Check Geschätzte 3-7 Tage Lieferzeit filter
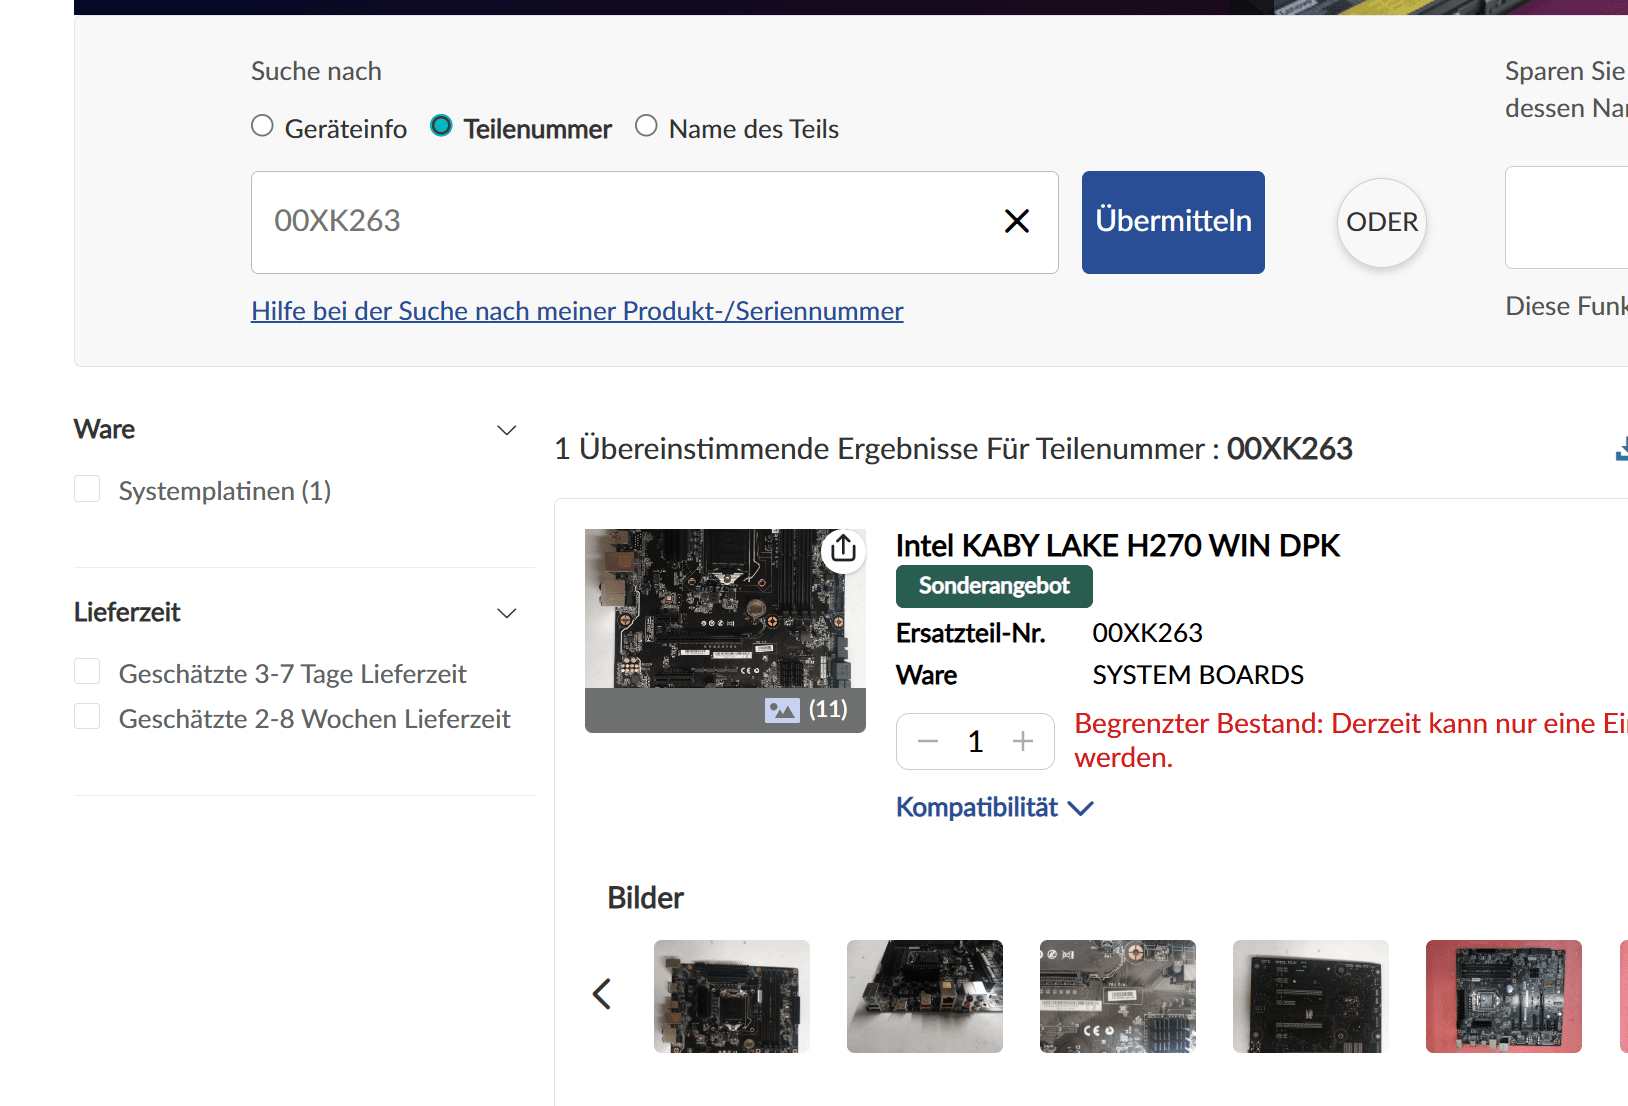This screenshot has height=1106, width=1628. click(x=87, y=672)
